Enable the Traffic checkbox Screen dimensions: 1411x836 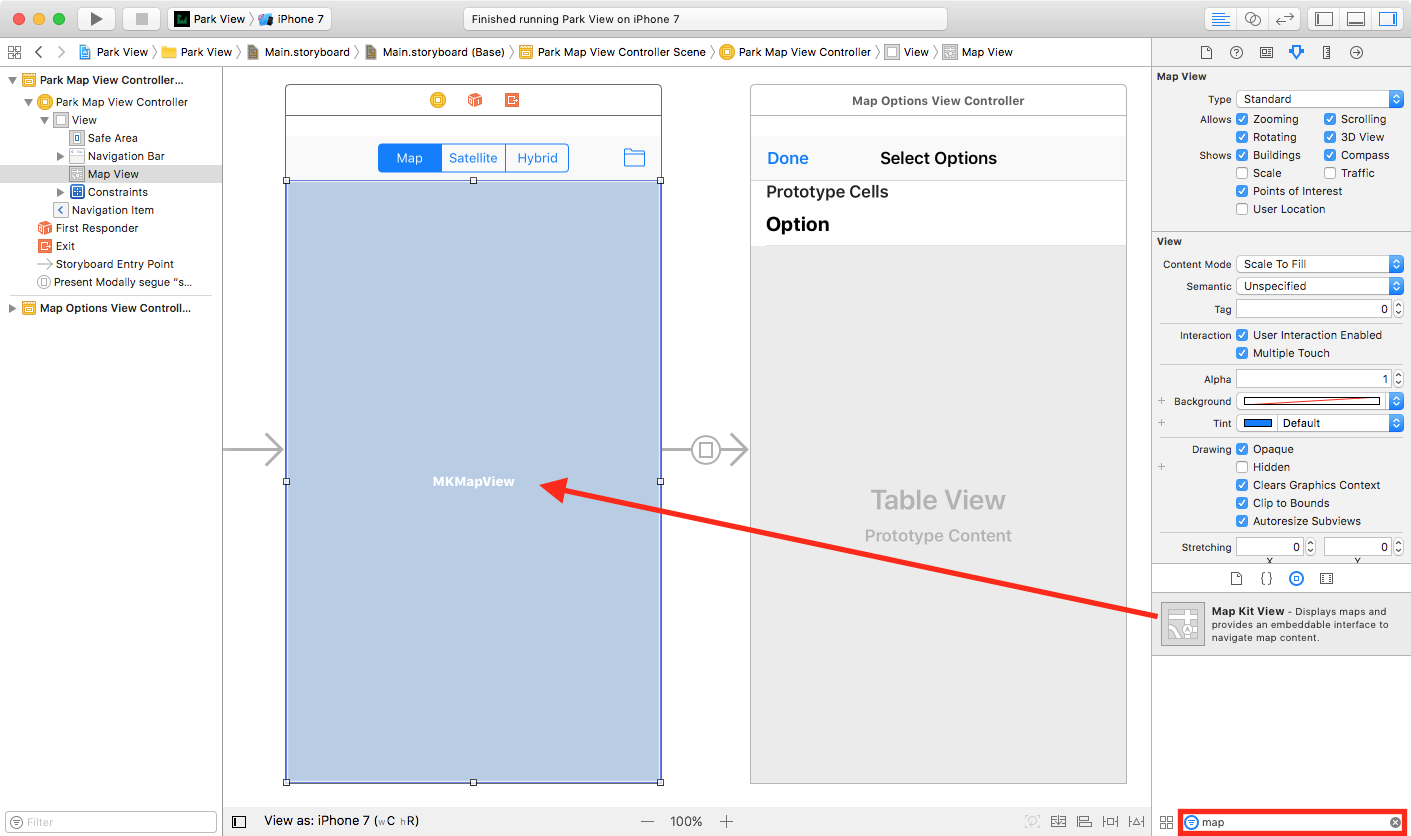[1330, 173]
